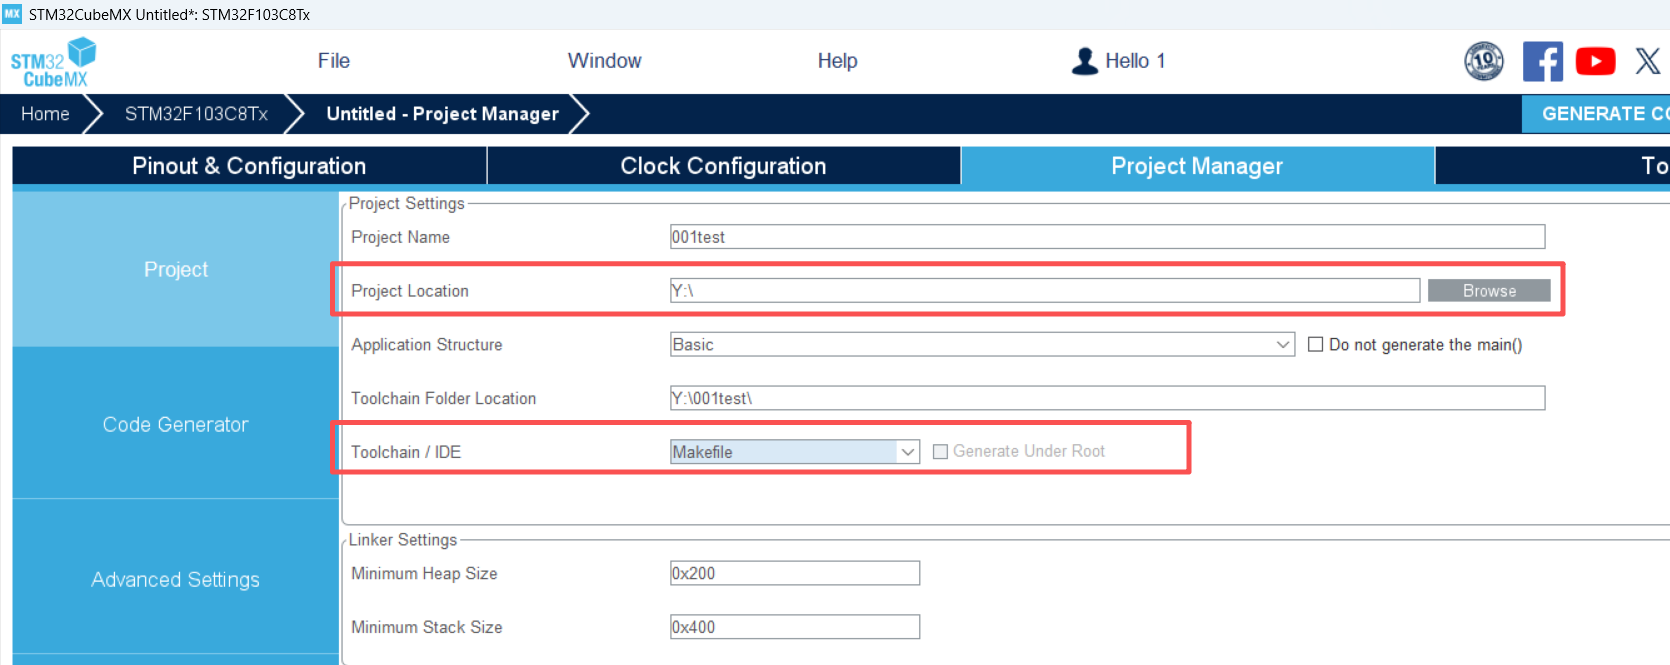Image resolution: width=1670 pixels, height=665 pixels.
Task: Click the Project Location label text
Action: pyautogui.click(x=410, y=291)
